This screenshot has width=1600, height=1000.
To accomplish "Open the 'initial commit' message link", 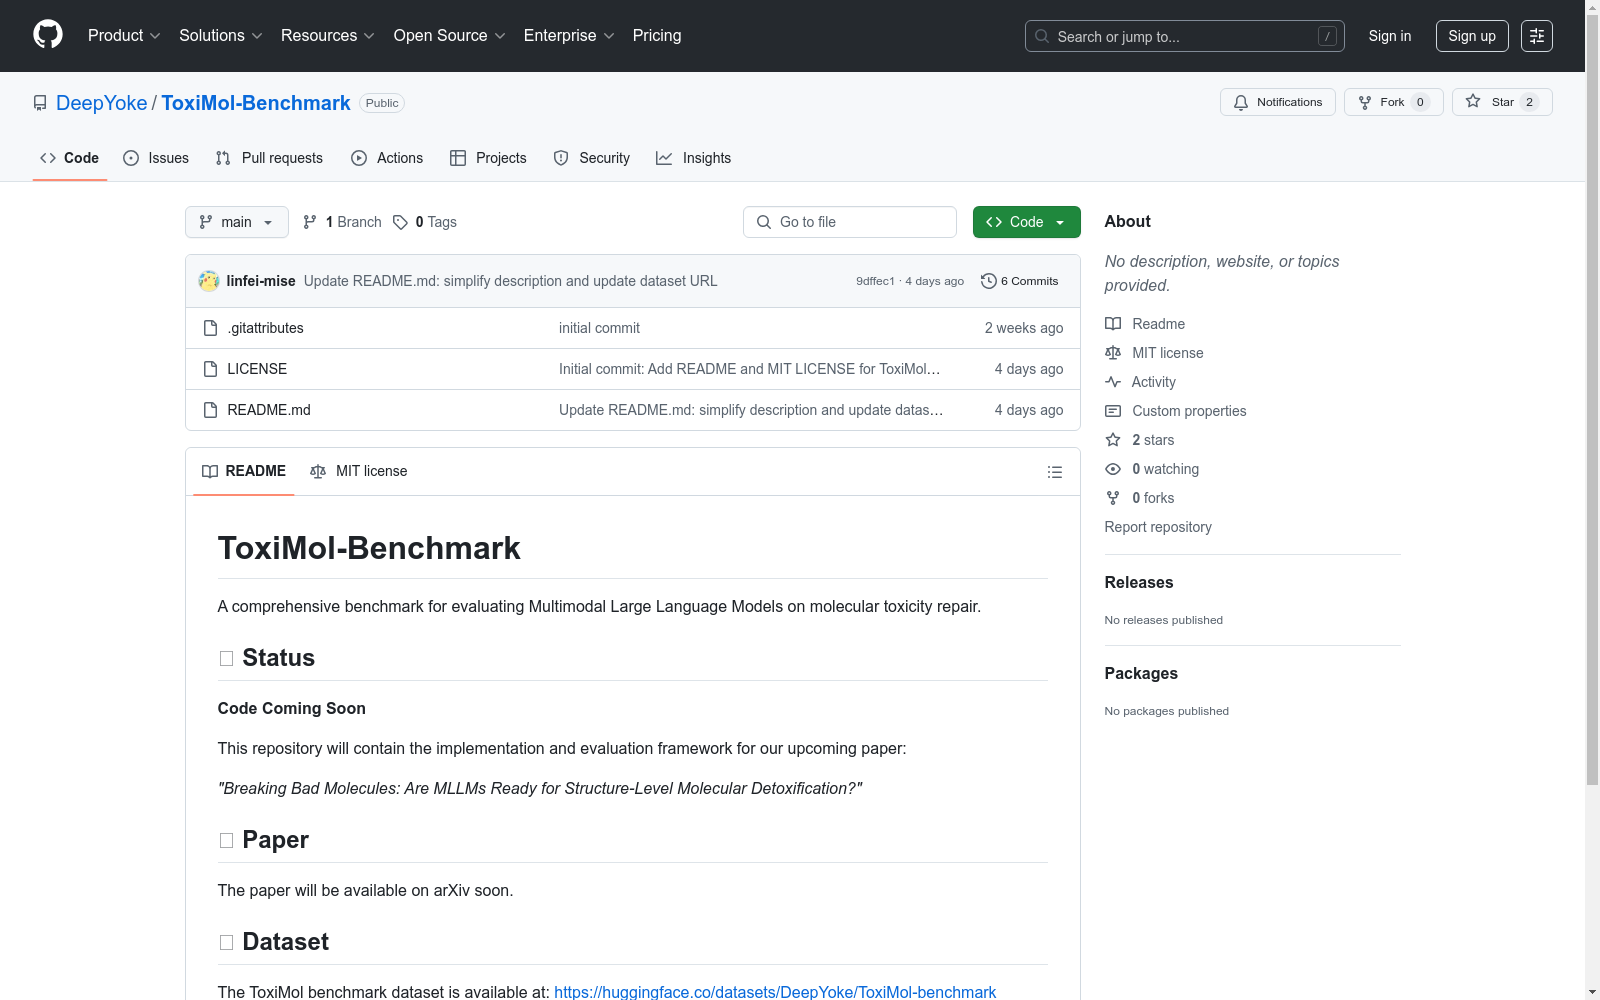I will (599, 328).
